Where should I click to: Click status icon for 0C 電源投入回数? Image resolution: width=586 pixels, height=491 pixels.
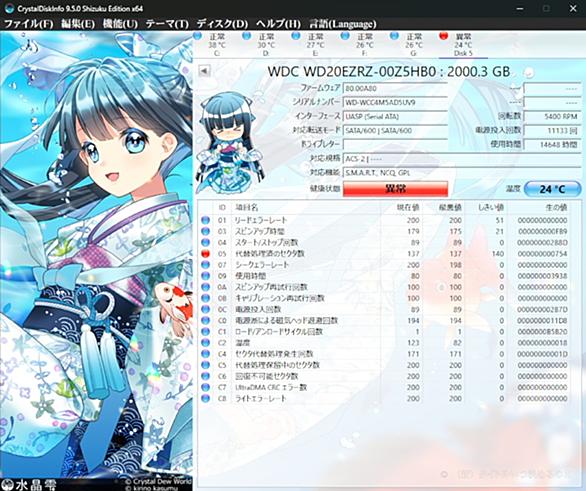[205, 309]
